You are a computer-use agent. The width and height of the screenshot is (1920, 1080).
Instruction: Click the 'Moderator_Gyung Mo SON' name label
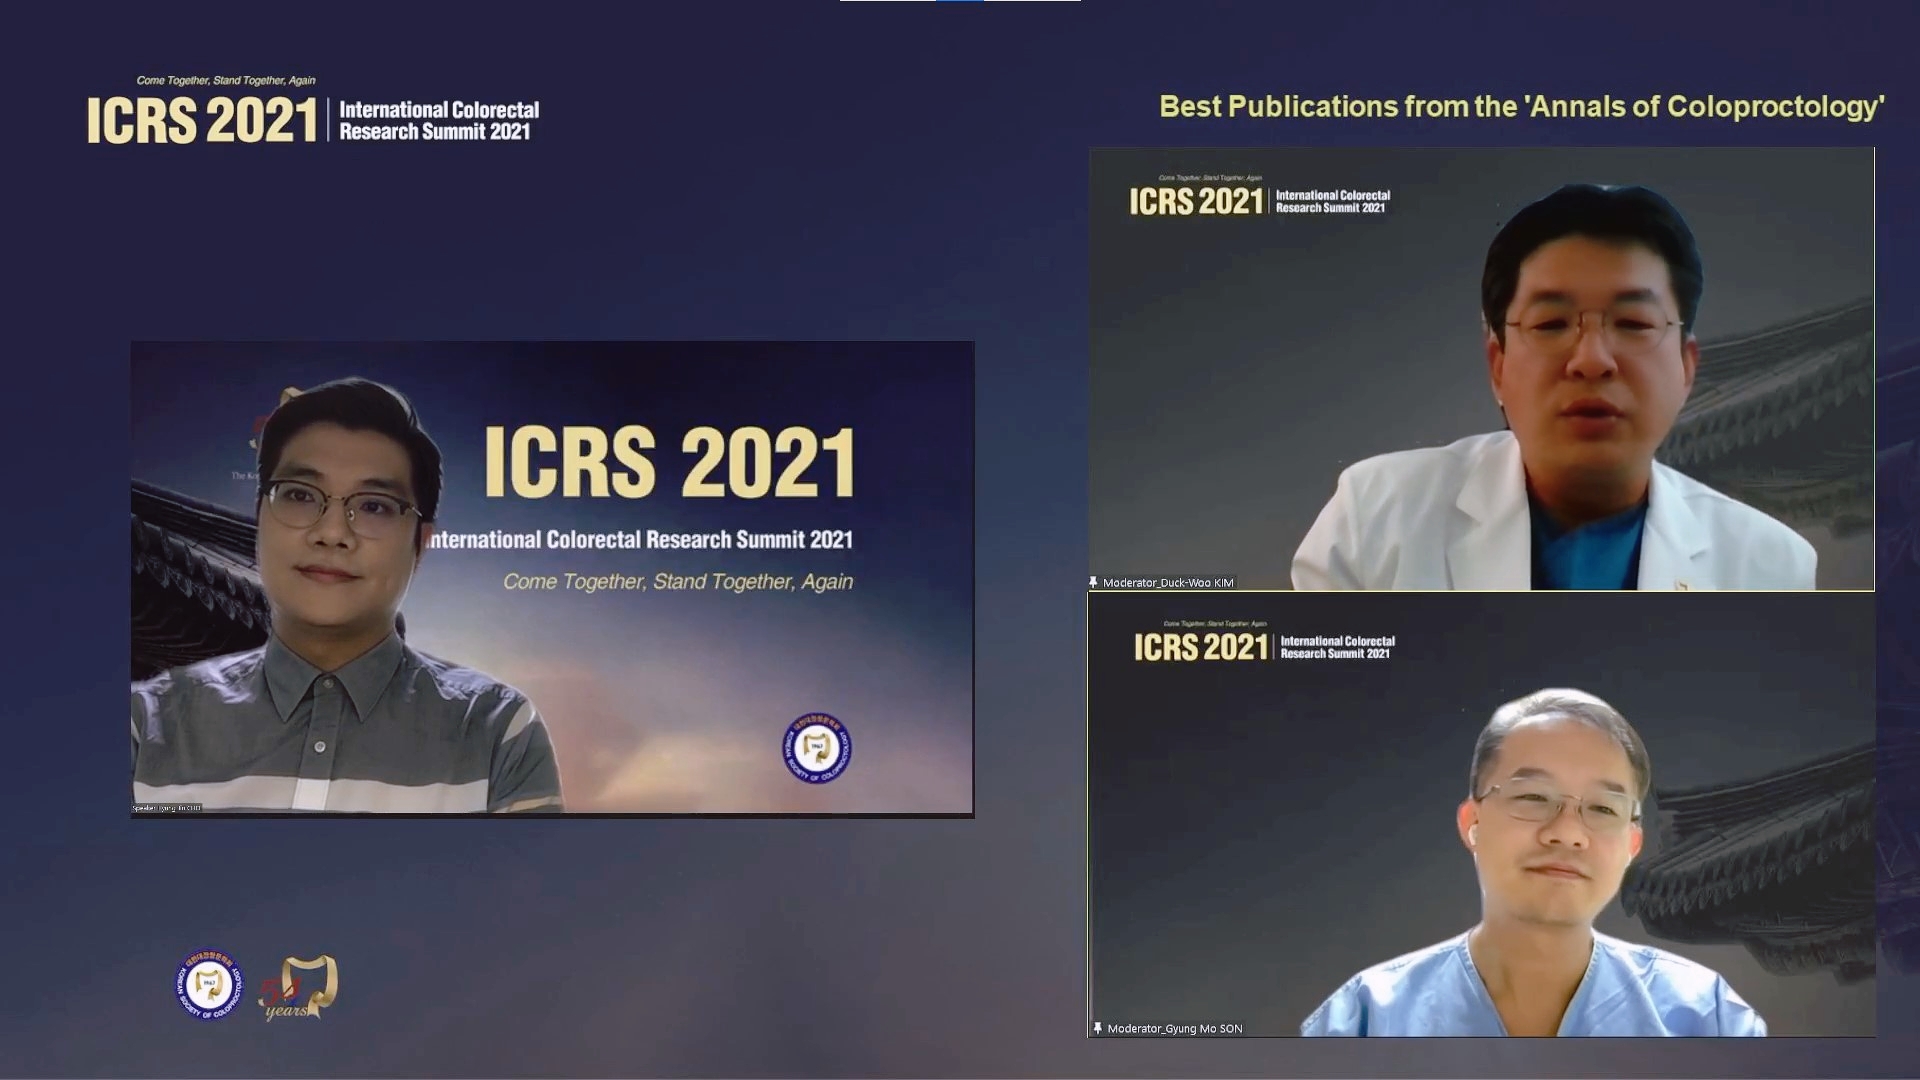[x=1175, y=1028]
